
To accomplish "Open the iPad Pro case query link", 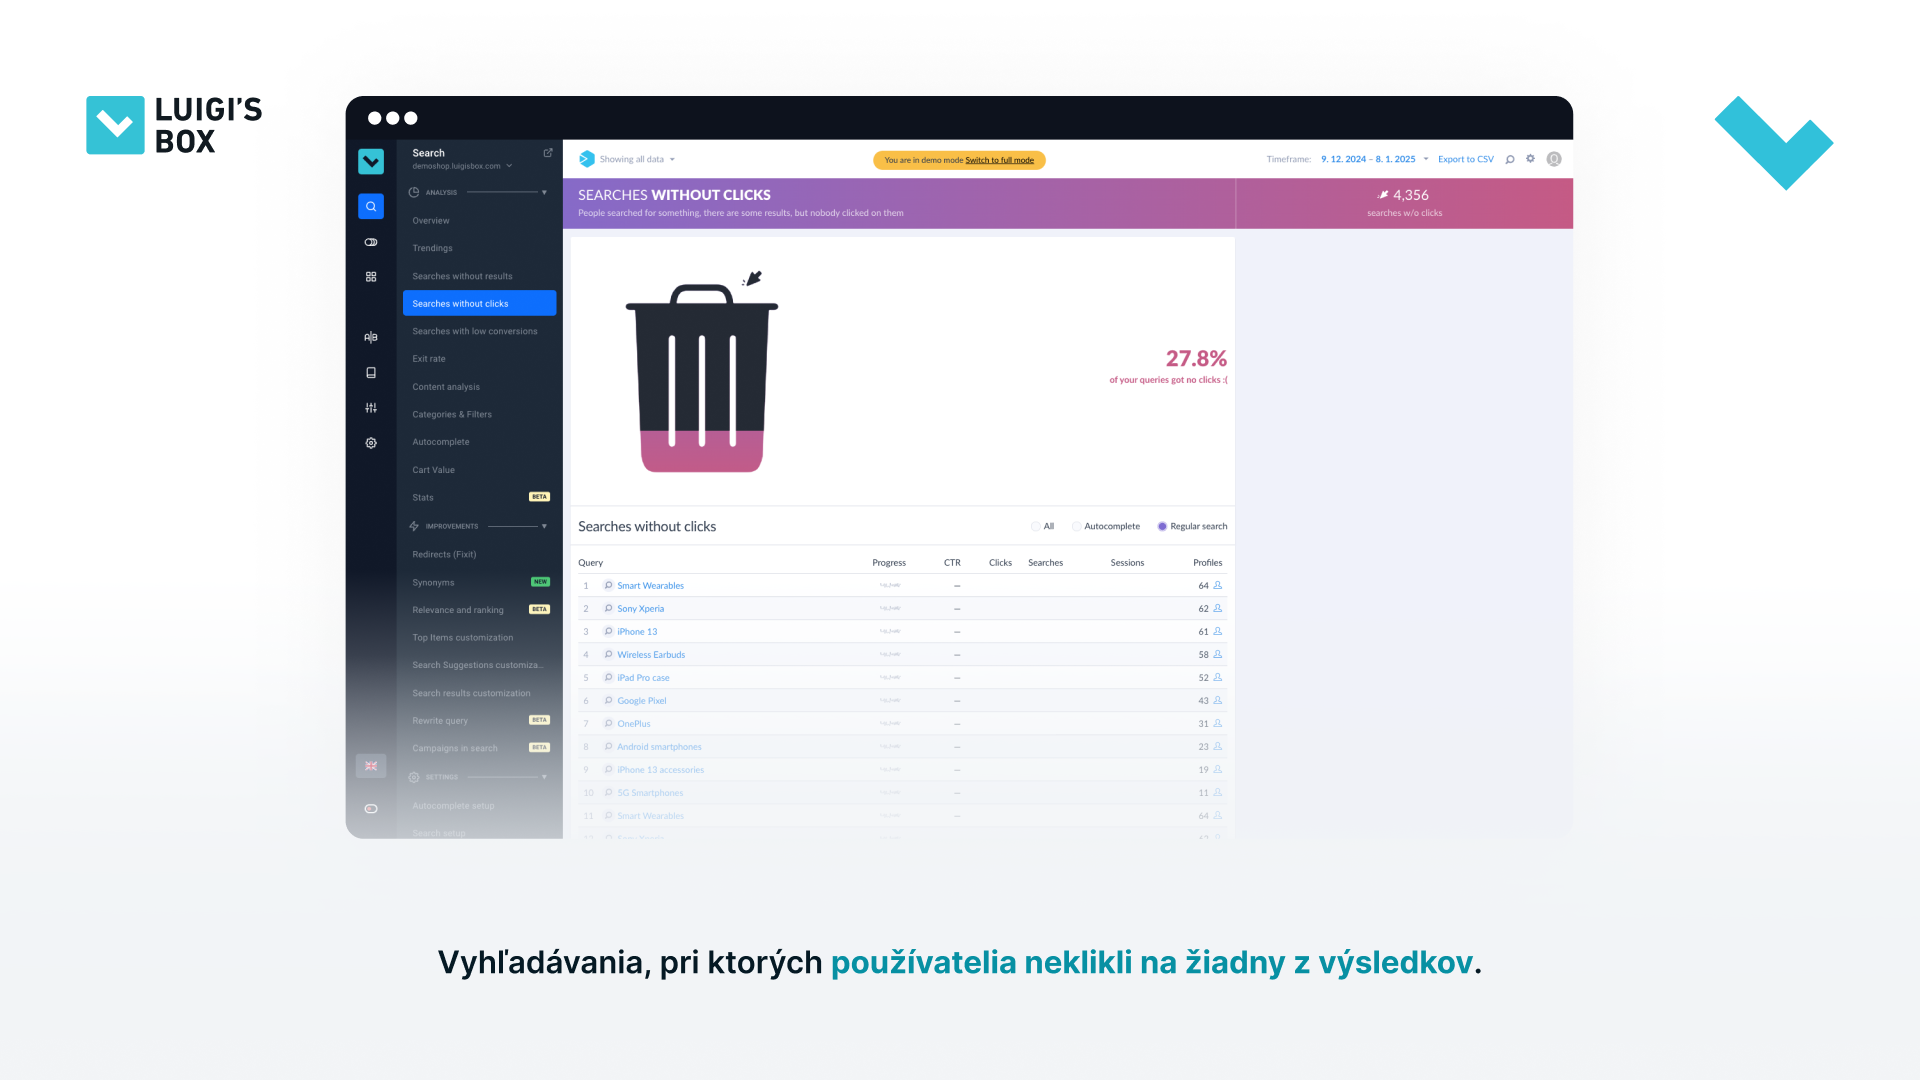I will (643, 677).
